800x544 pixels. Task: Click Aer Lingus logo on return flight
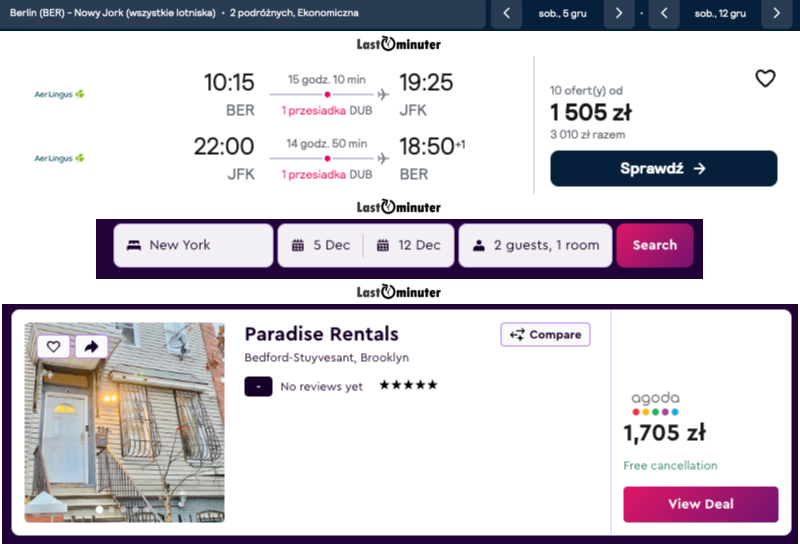pyautogui.click(x=59, y=158)
